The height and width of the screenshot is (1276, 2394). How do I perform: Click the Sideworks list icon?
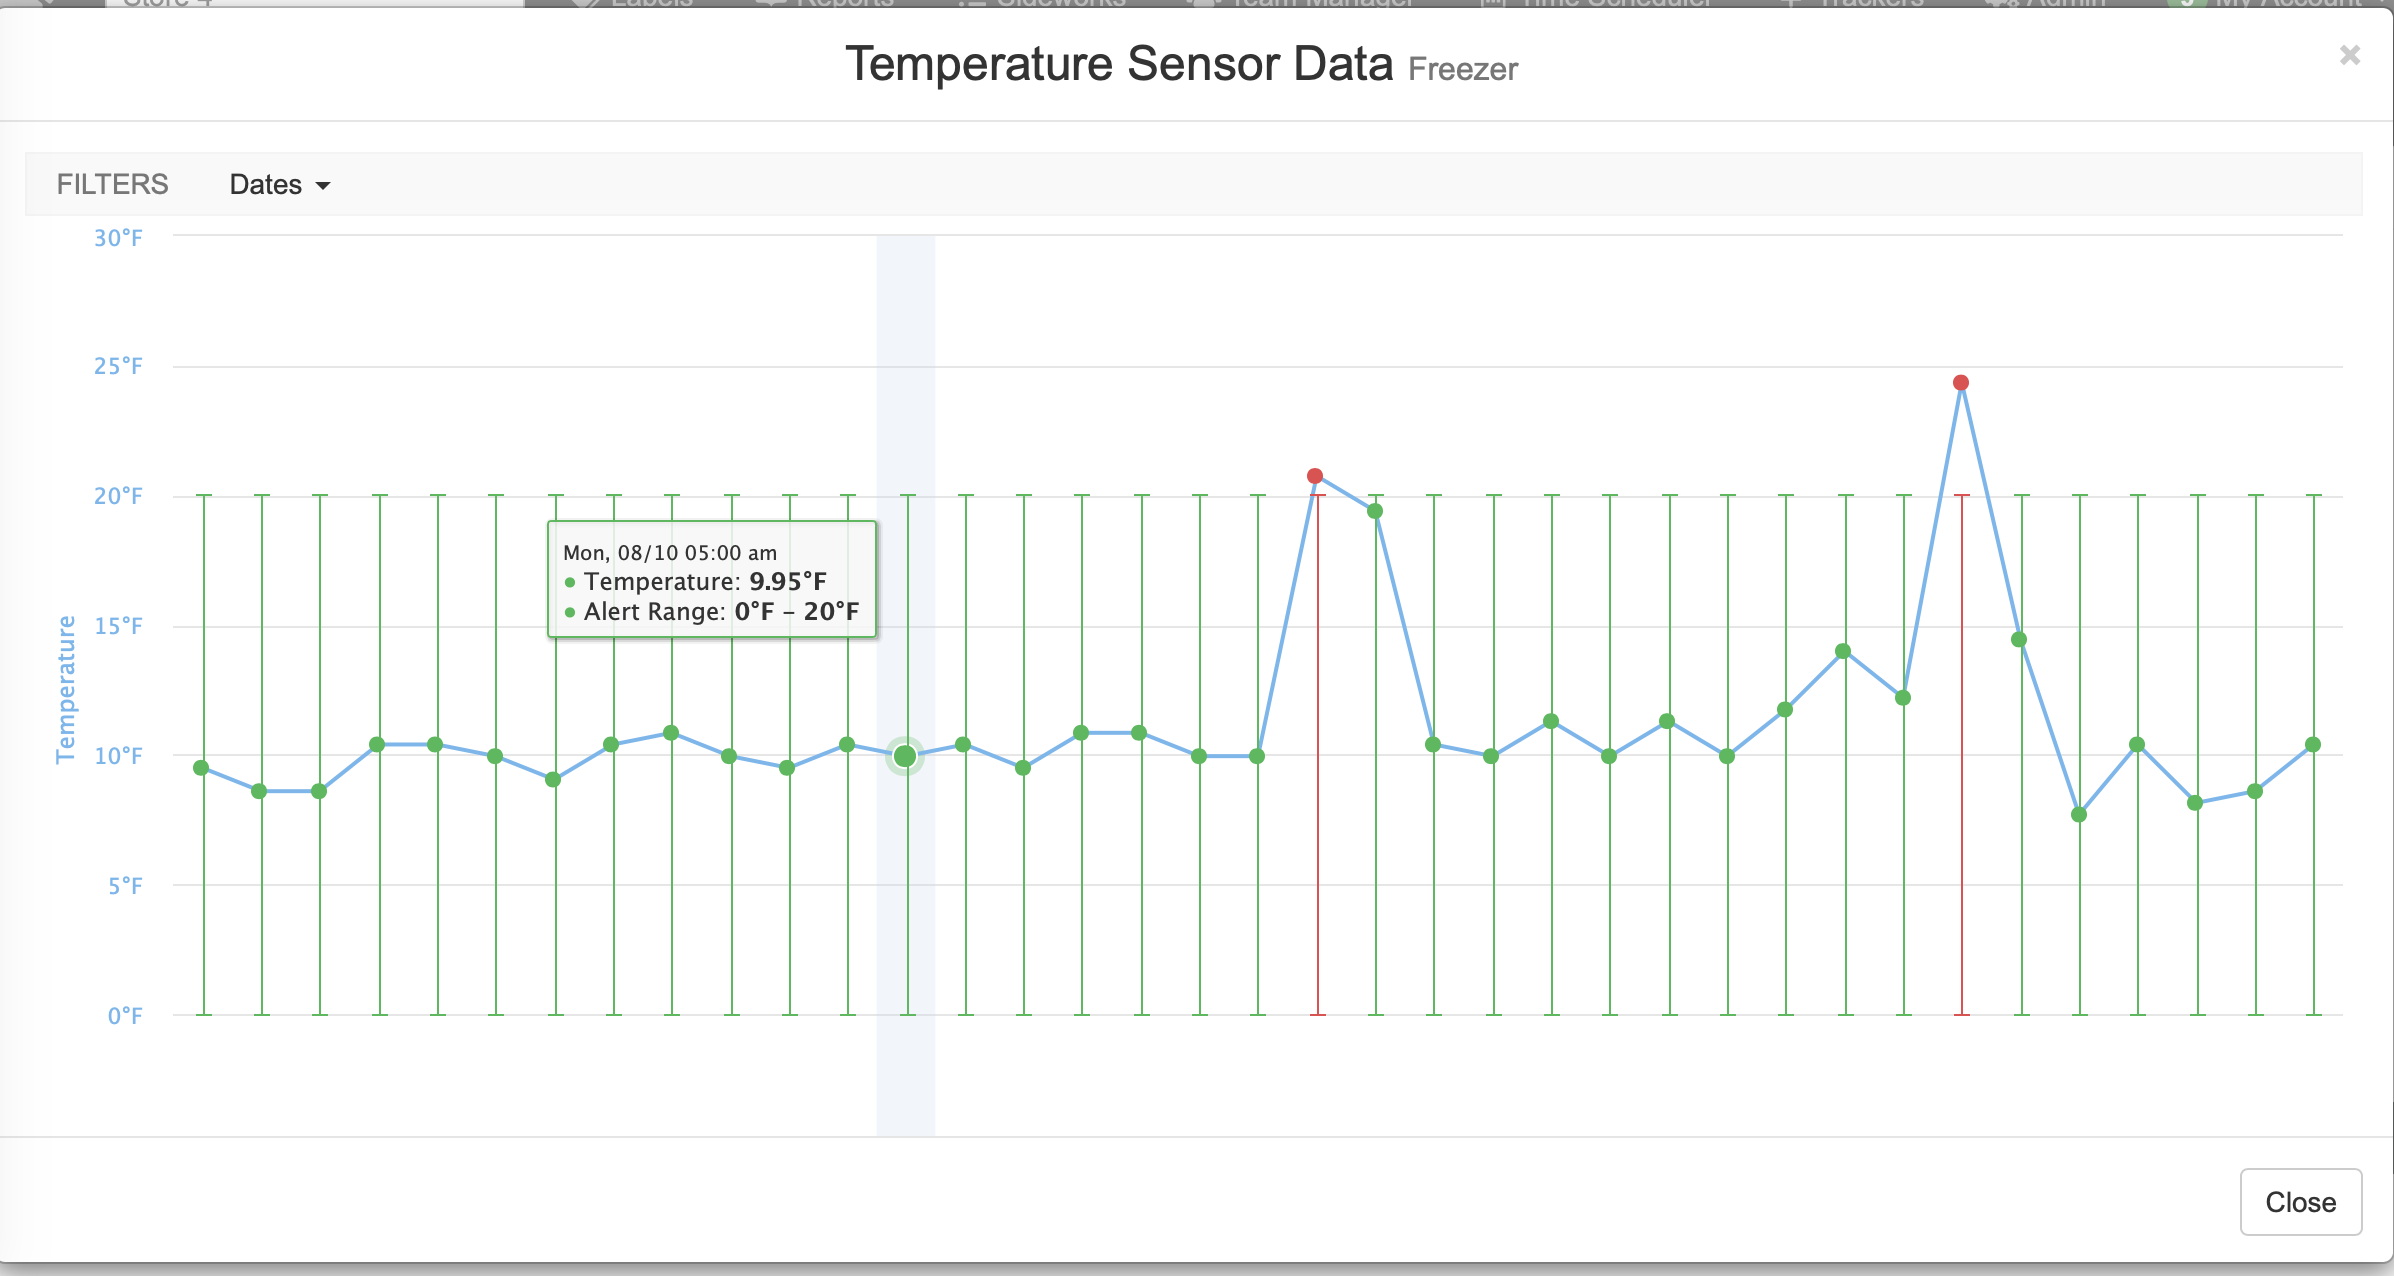(x=970, y=5)
